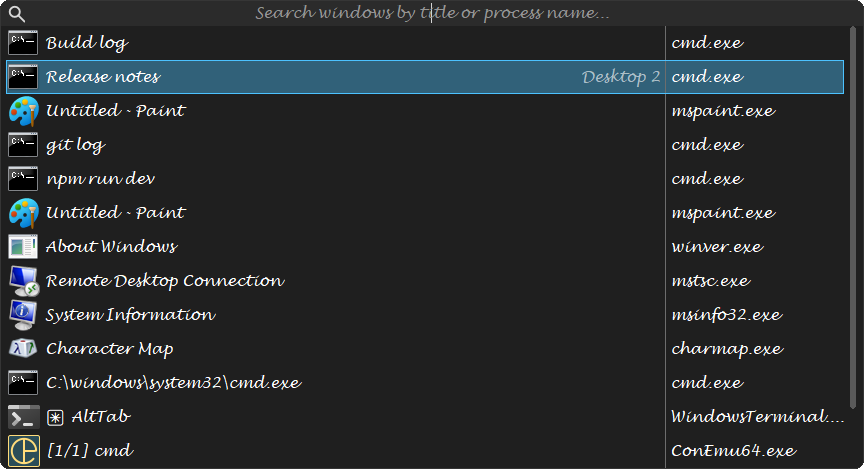The image size is (864, 469).
Task: Click the Windows Terminal icon beside AltTab
Action: pyautogui.click(x=24, y=417)
